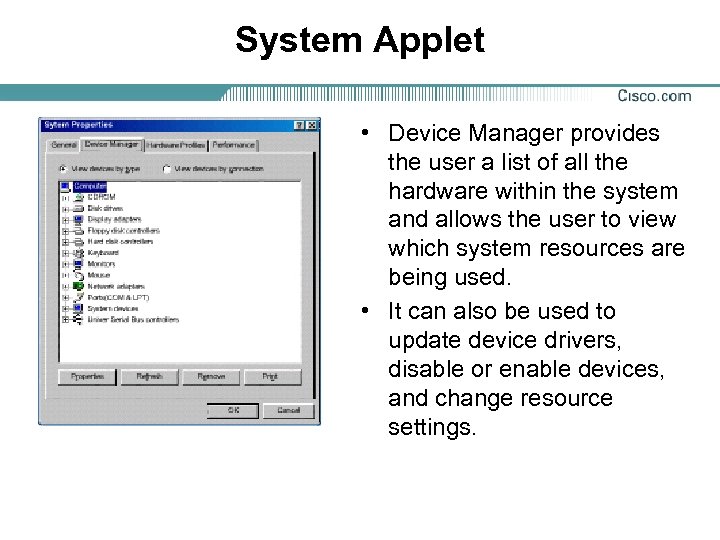The image size is (720, 540).
Task: Click the Cisco.com text in slide header
Action: pos(654,96)
